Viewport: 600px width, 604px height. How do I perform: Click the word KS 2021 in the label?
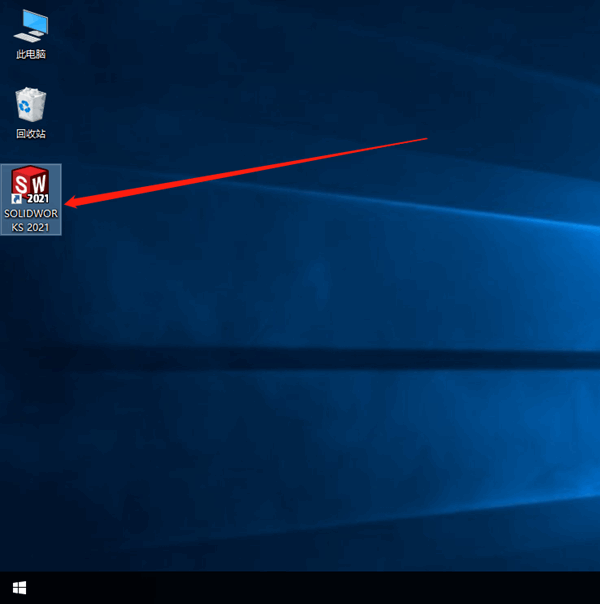31,227
